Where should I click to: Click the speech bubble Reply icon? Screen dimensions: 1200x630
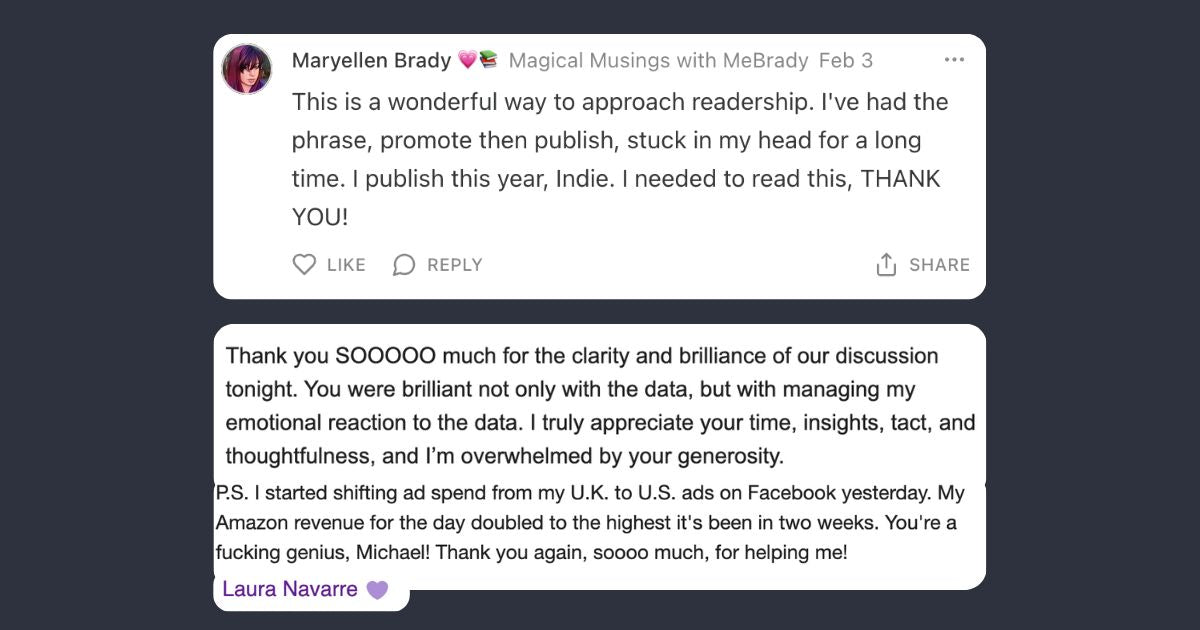pyautogui.click(x=404, y=264)
